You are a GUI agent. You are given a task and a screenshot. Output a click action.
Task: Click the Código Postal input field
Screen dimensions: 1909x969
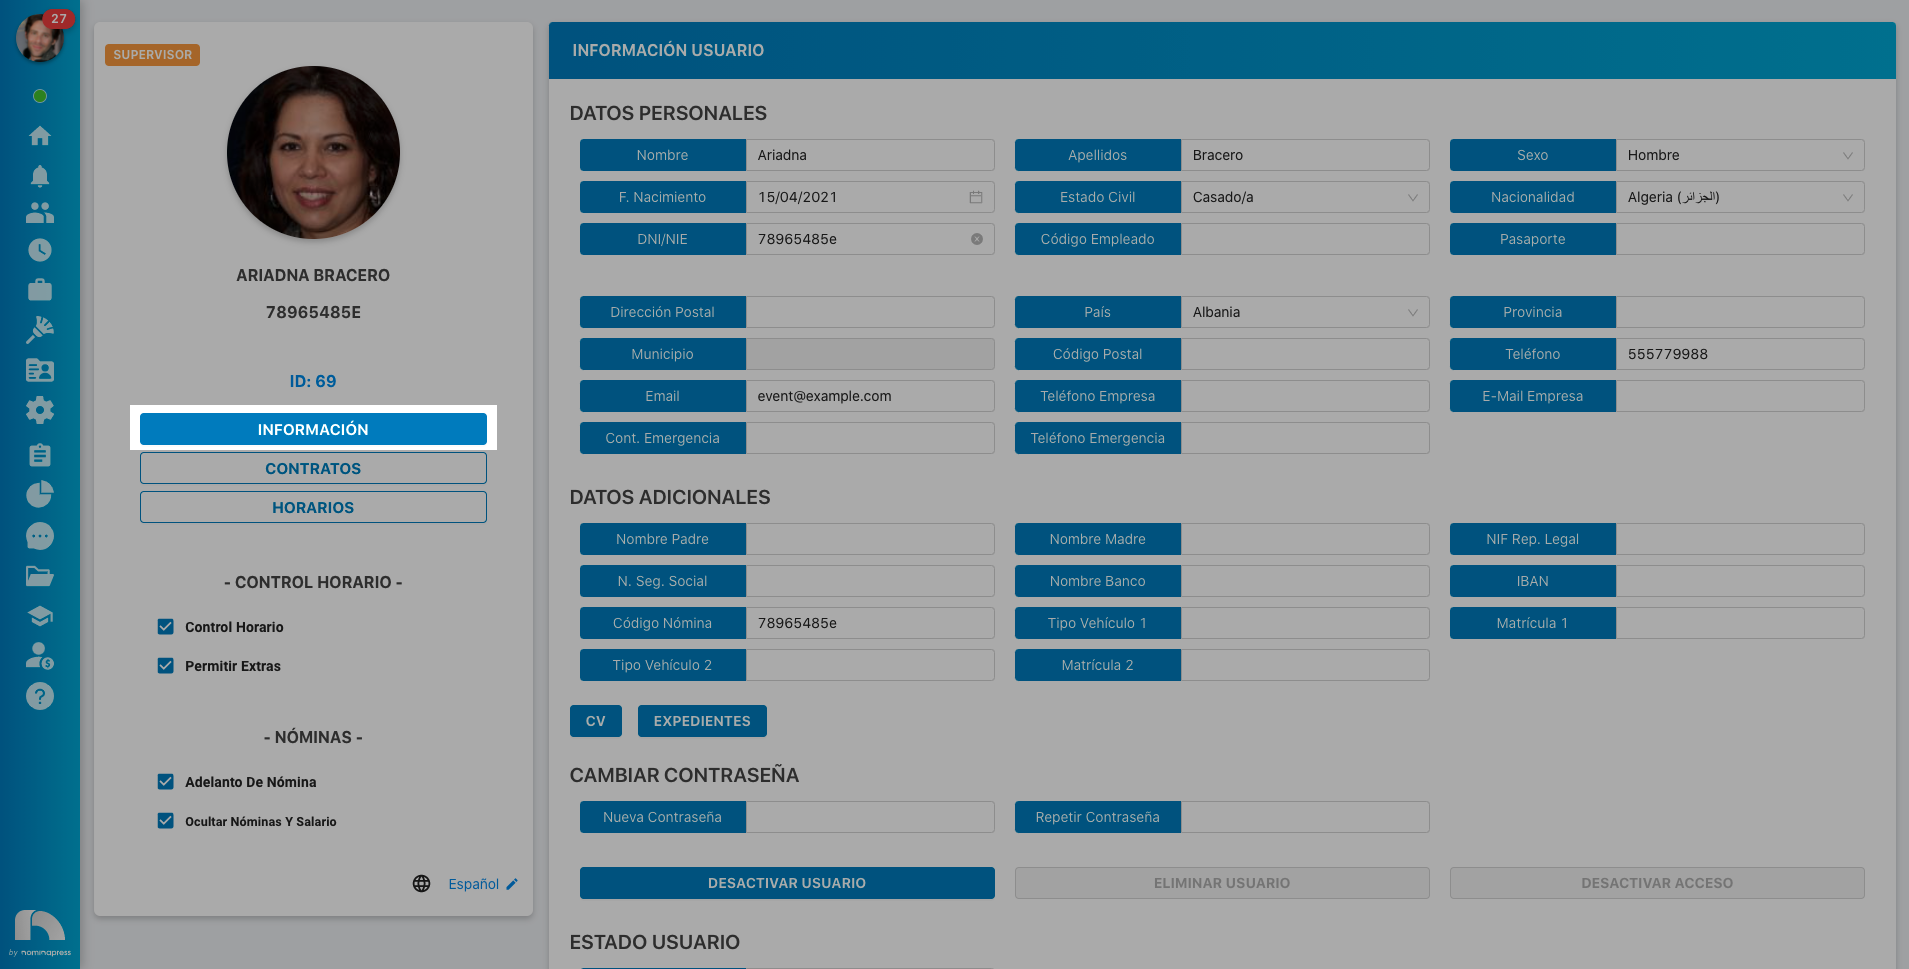click(1305, 354)
